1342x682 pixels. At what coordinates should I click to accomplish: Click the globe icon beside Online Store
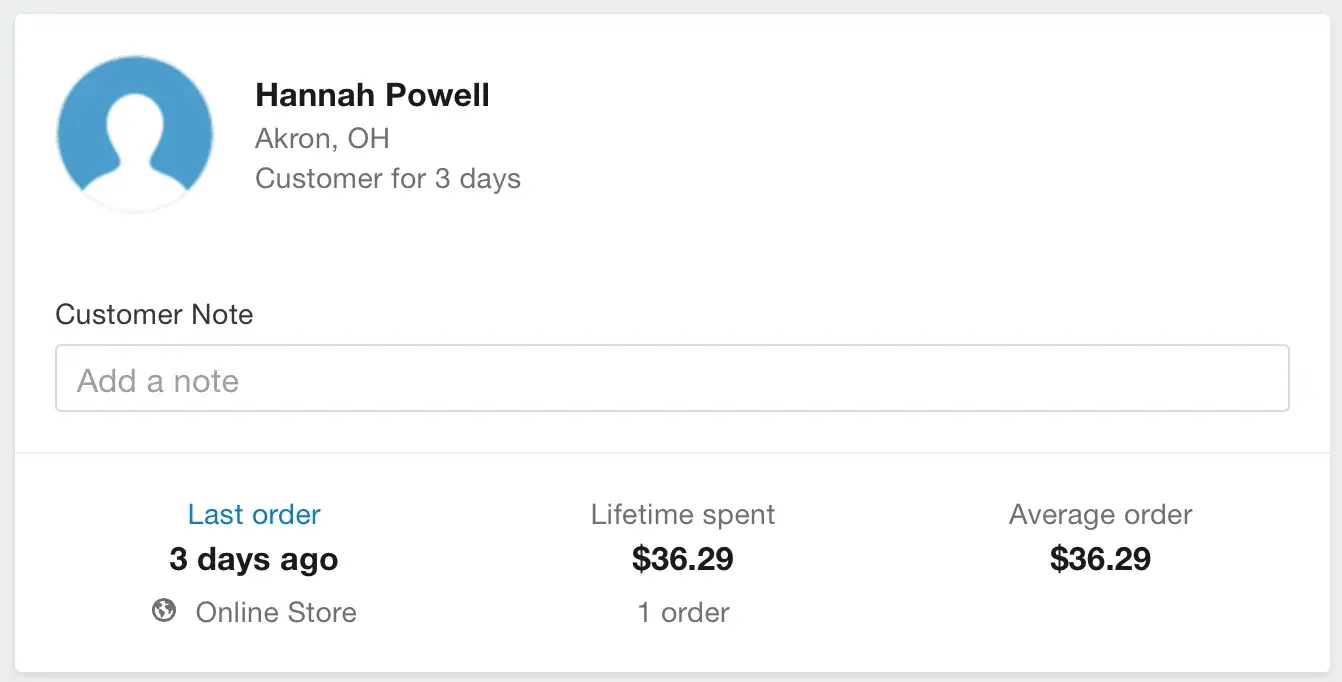(x=164, y=610)
